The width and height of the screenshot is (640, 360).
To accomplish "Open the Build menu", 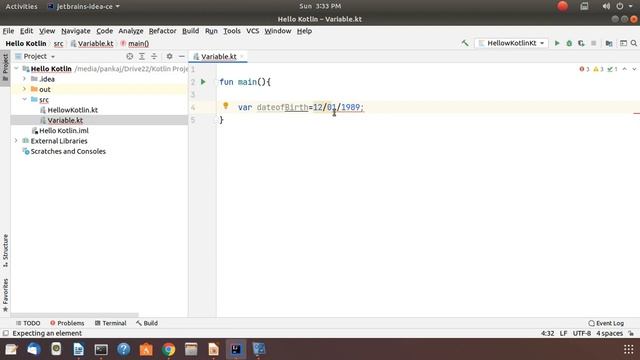I will pos(190,31).
